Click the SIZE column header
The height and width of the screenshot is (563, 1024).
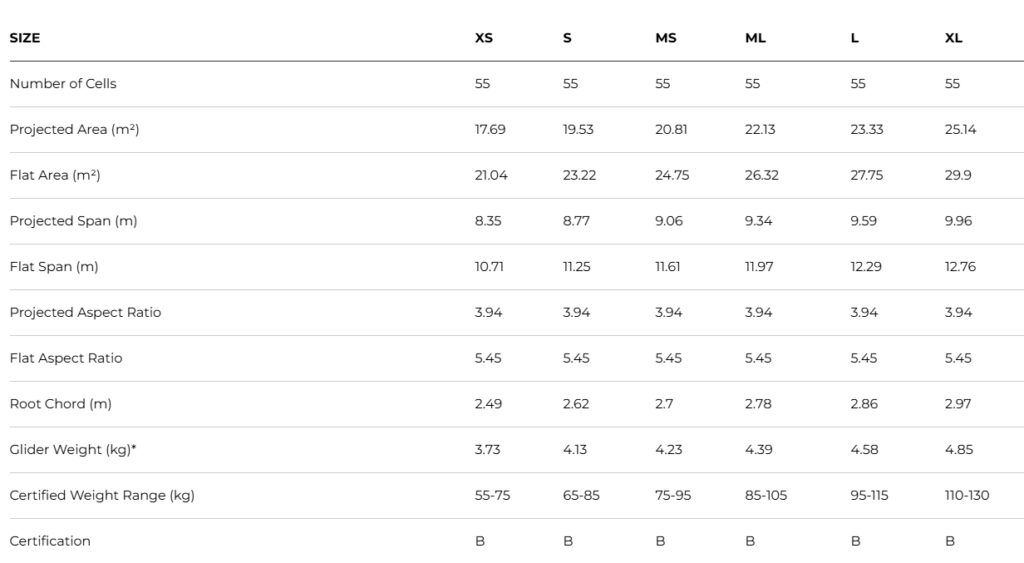pos(25,38)
